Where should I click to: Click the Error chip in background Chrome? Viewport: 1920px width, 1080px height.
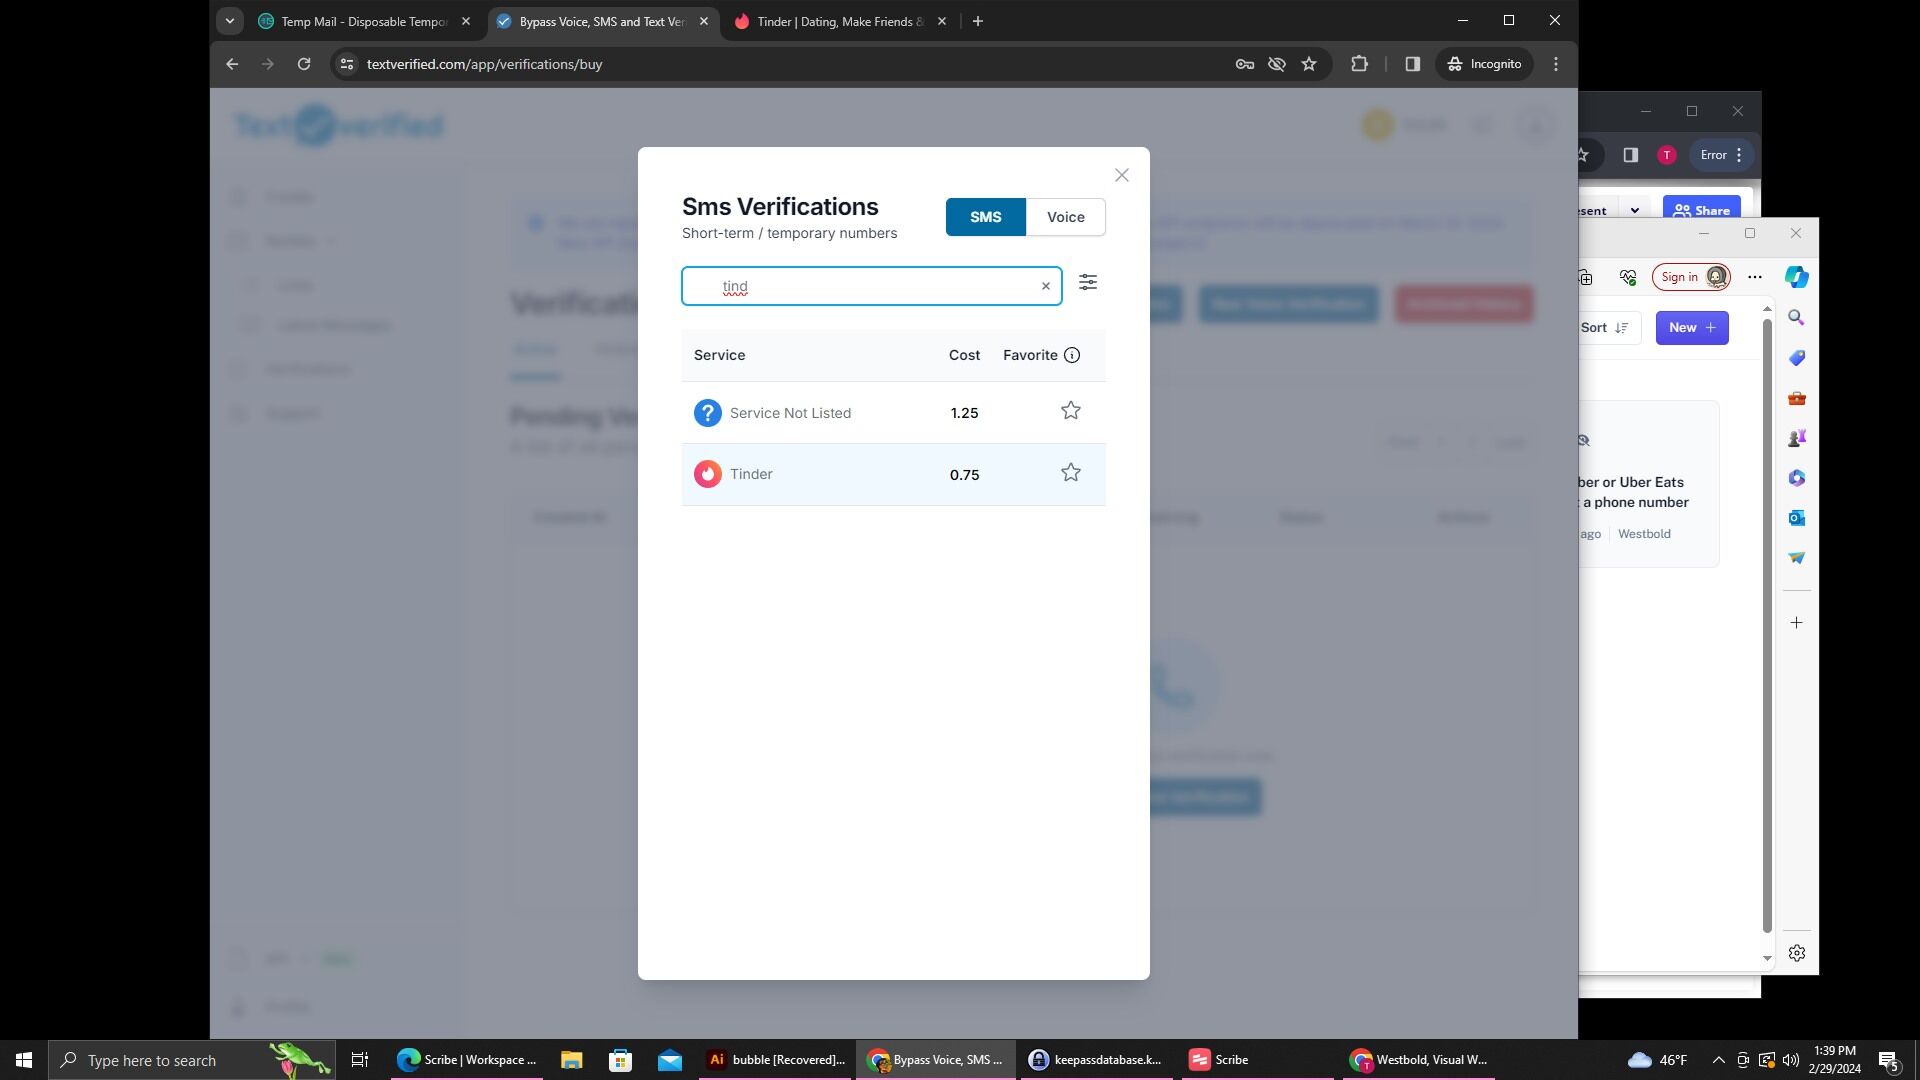[x=1721, y=155]
